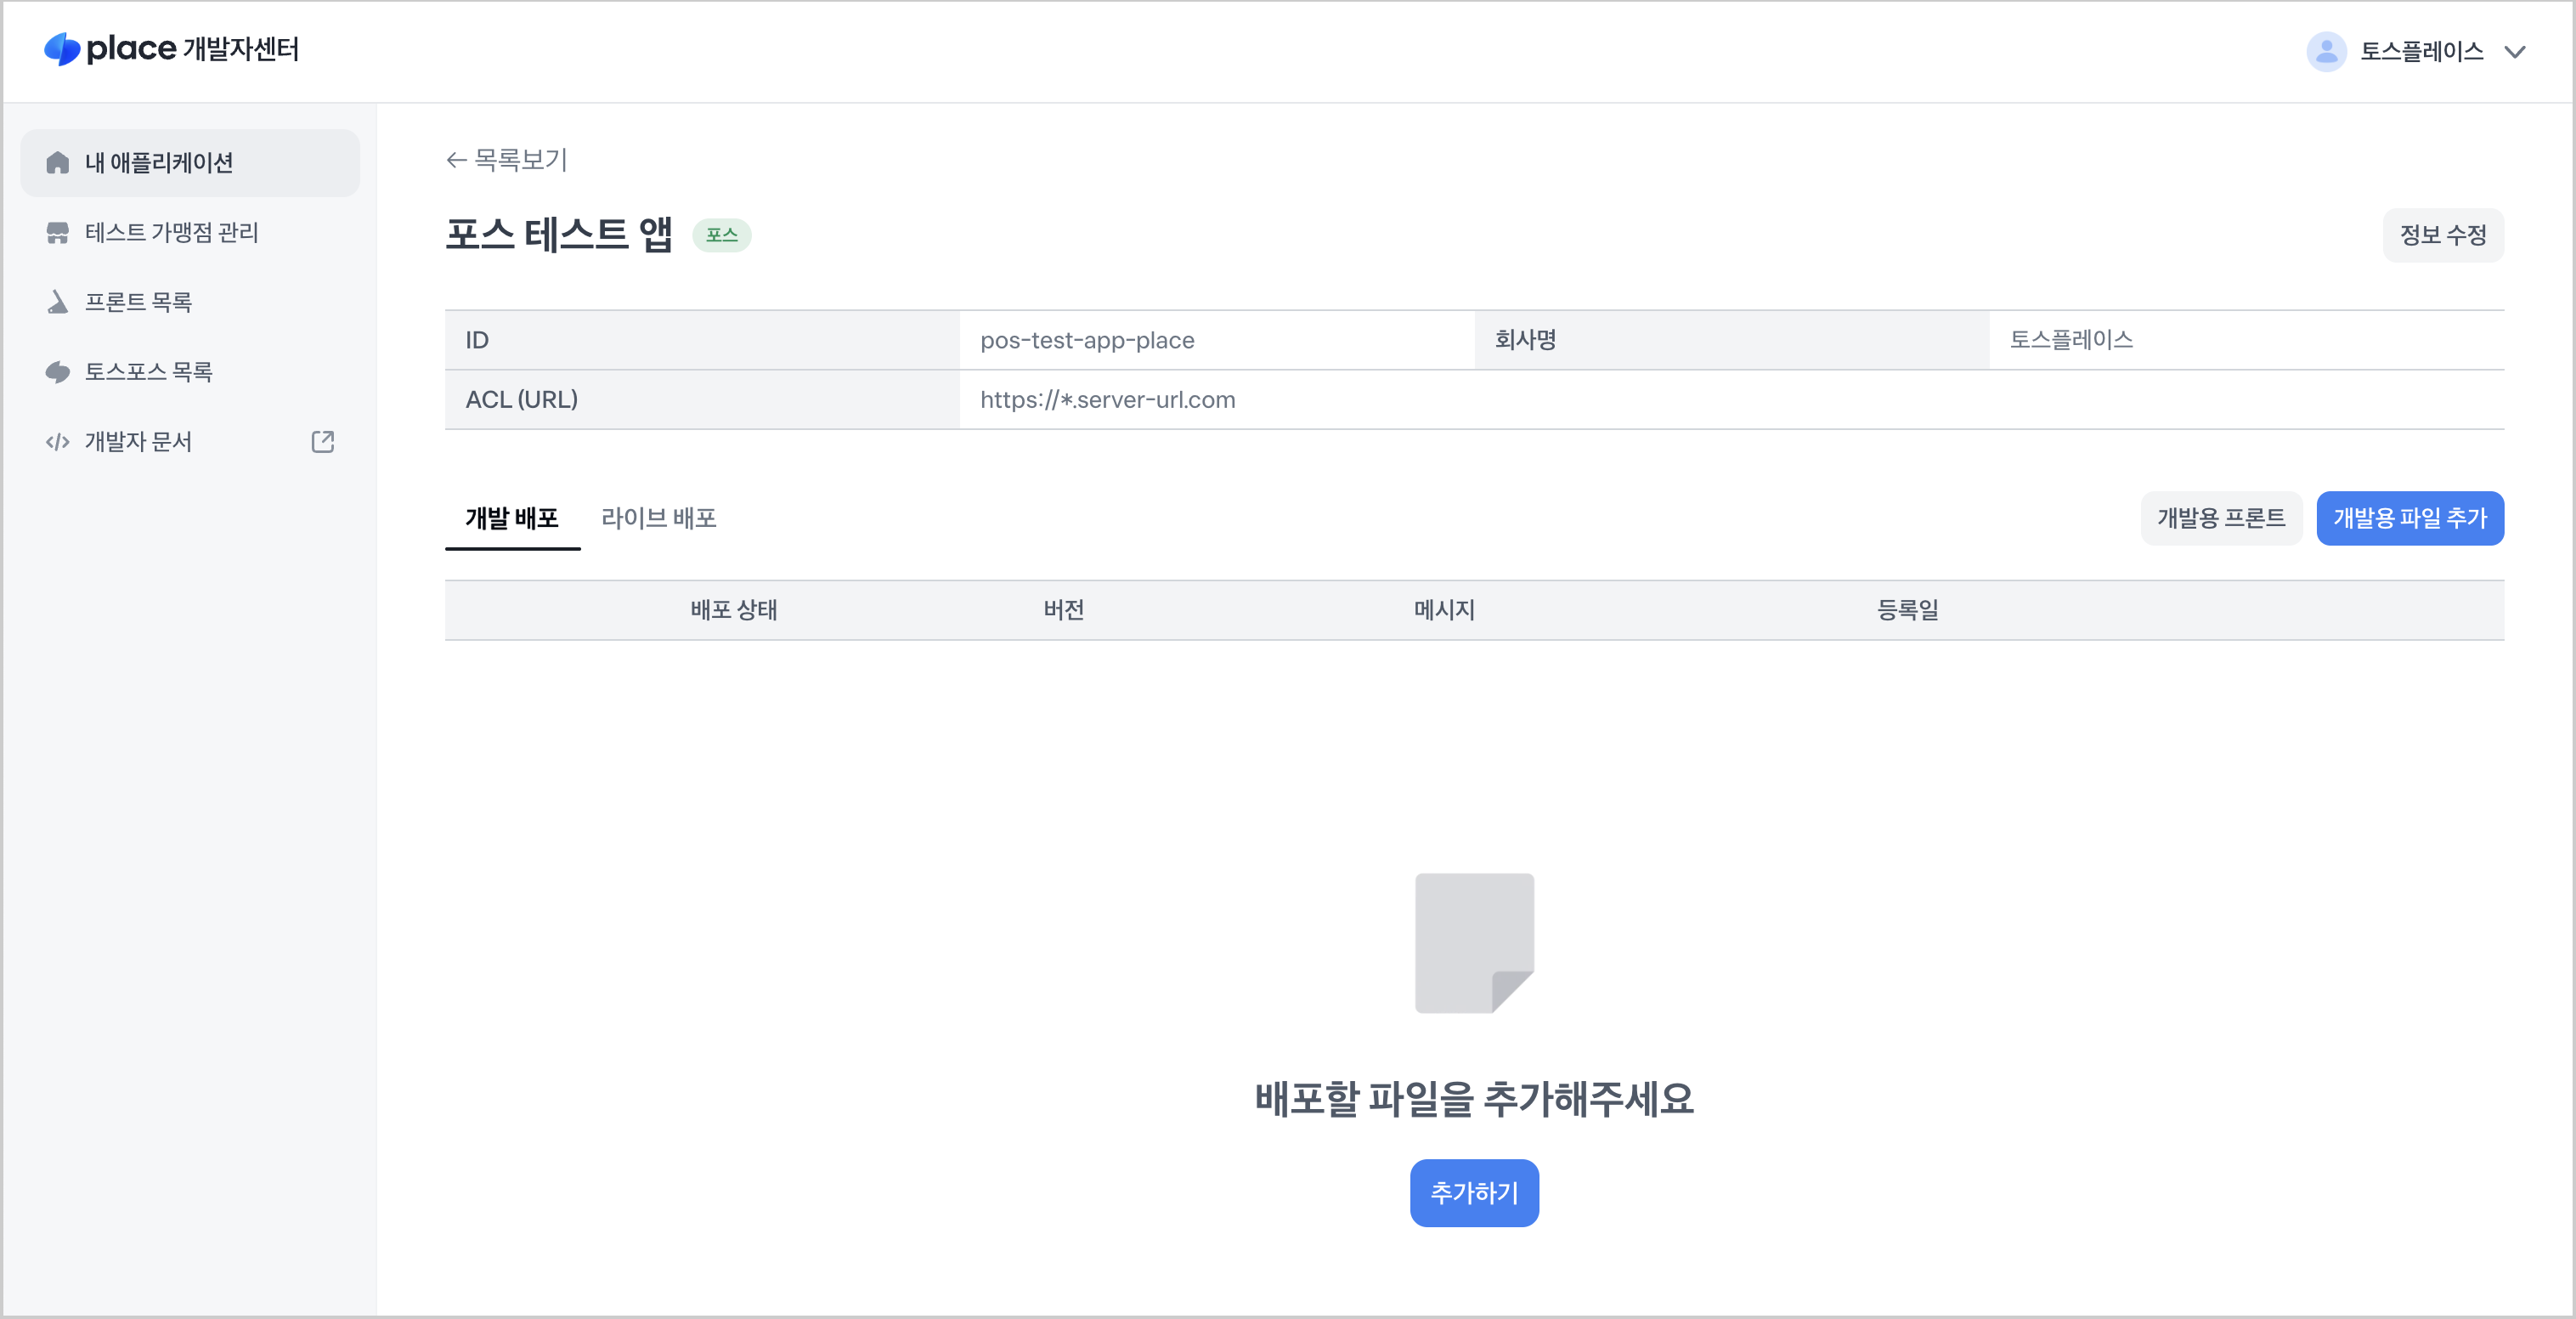This screenshot has width=2576, height=1319.
Task: Click the 개발용 프론트 button
Action: point(2222,518)
